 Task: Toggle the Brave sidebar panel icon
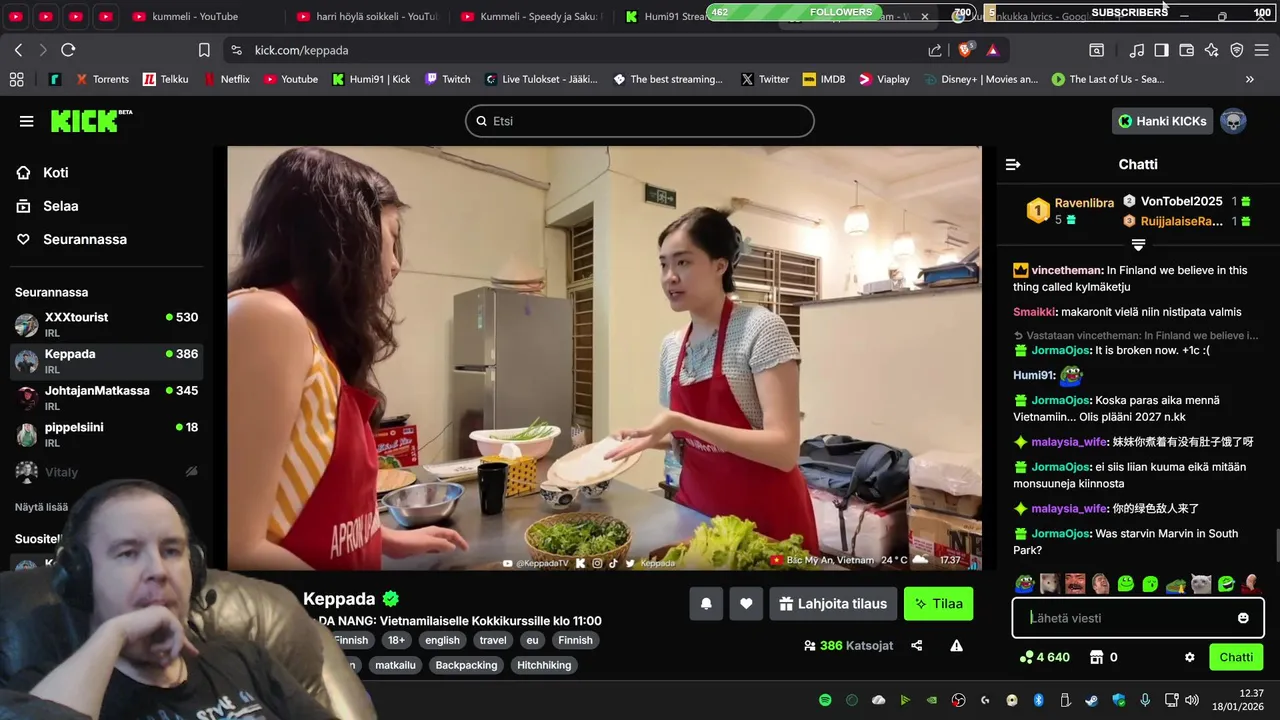[x=1161, y=50]
